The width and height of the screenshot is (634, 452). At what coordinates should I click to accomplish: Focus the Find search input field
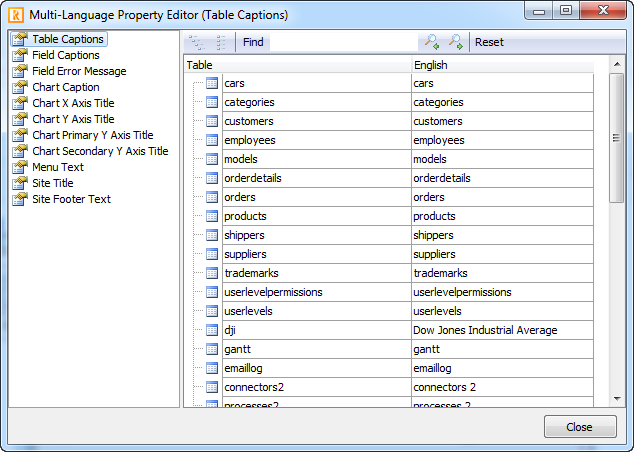point(344,42)
